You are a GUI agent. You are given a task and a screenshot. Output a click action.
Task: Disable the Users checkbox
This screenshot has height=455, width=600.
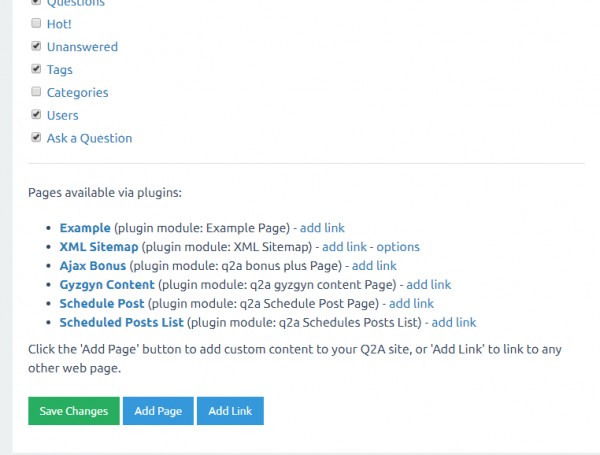click(37, 115)
